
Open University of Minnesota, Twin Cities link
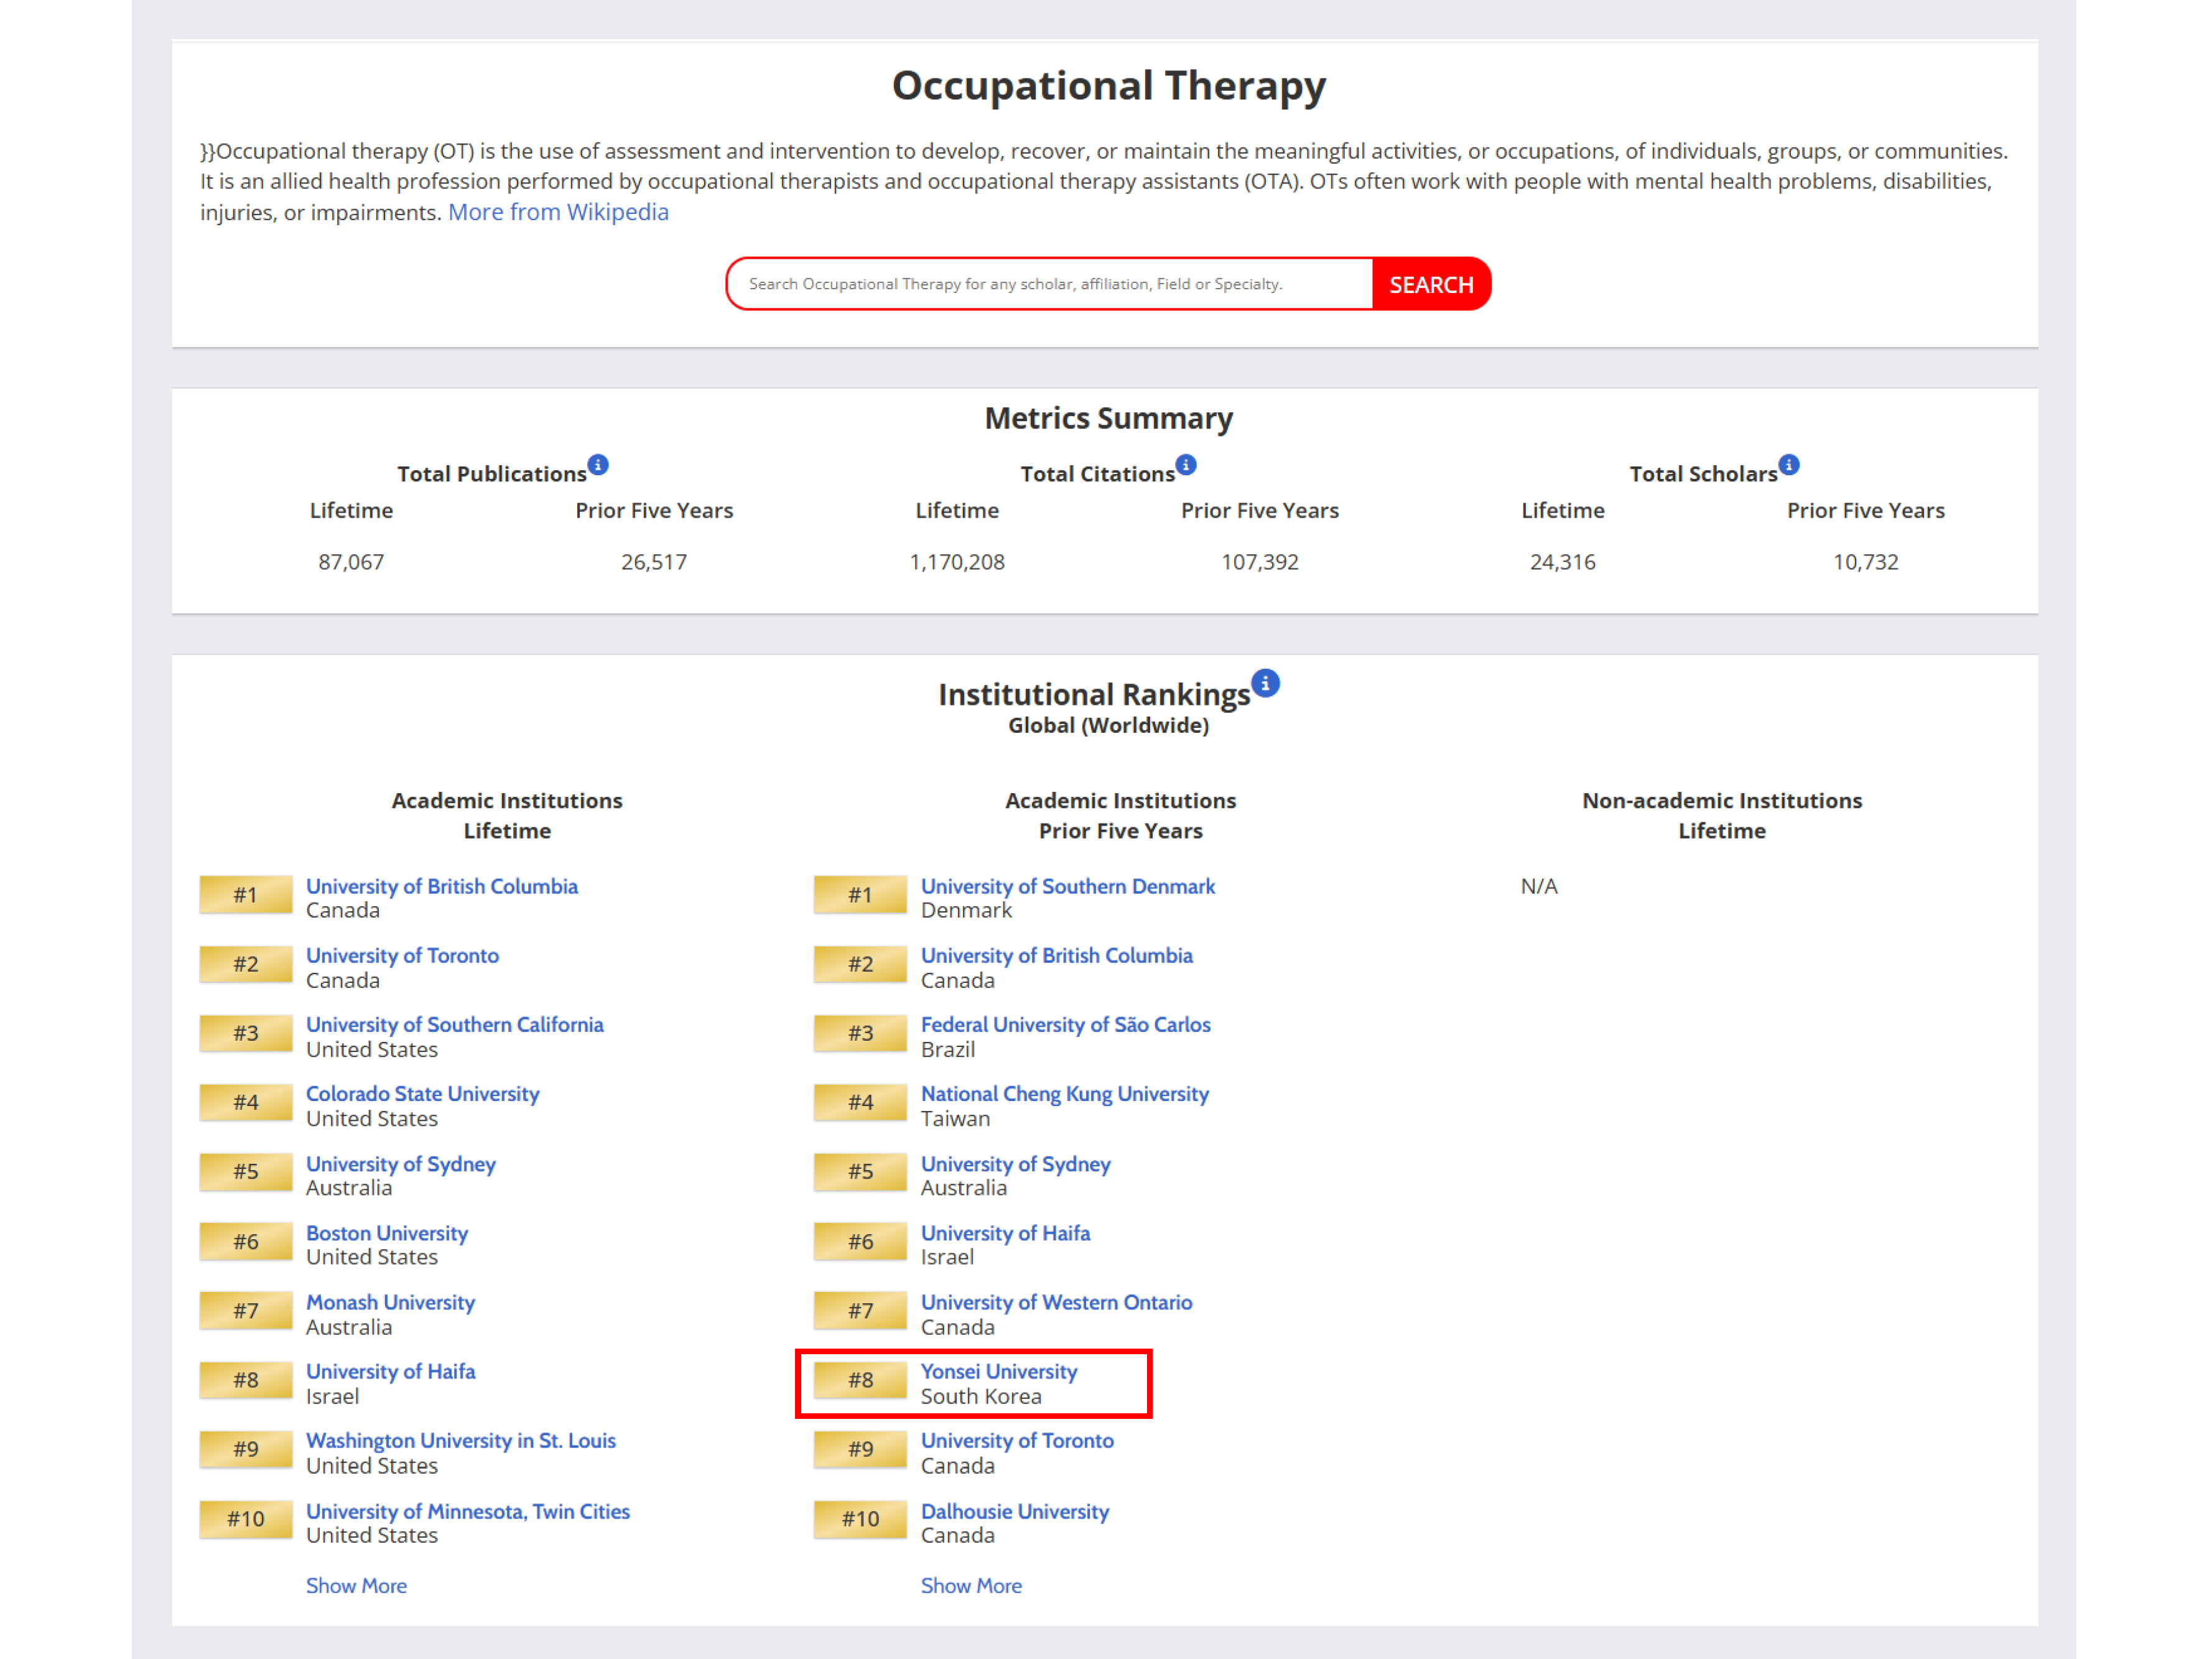[x=468, y=1511]
